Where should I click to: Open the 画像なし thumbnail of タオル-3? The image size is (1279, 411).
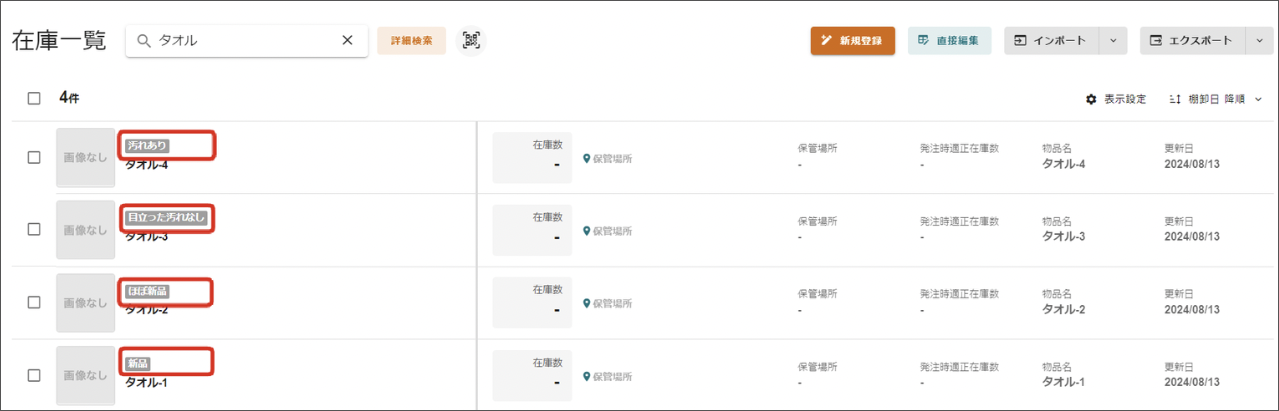pyautogui.click(x=85, y=230)
